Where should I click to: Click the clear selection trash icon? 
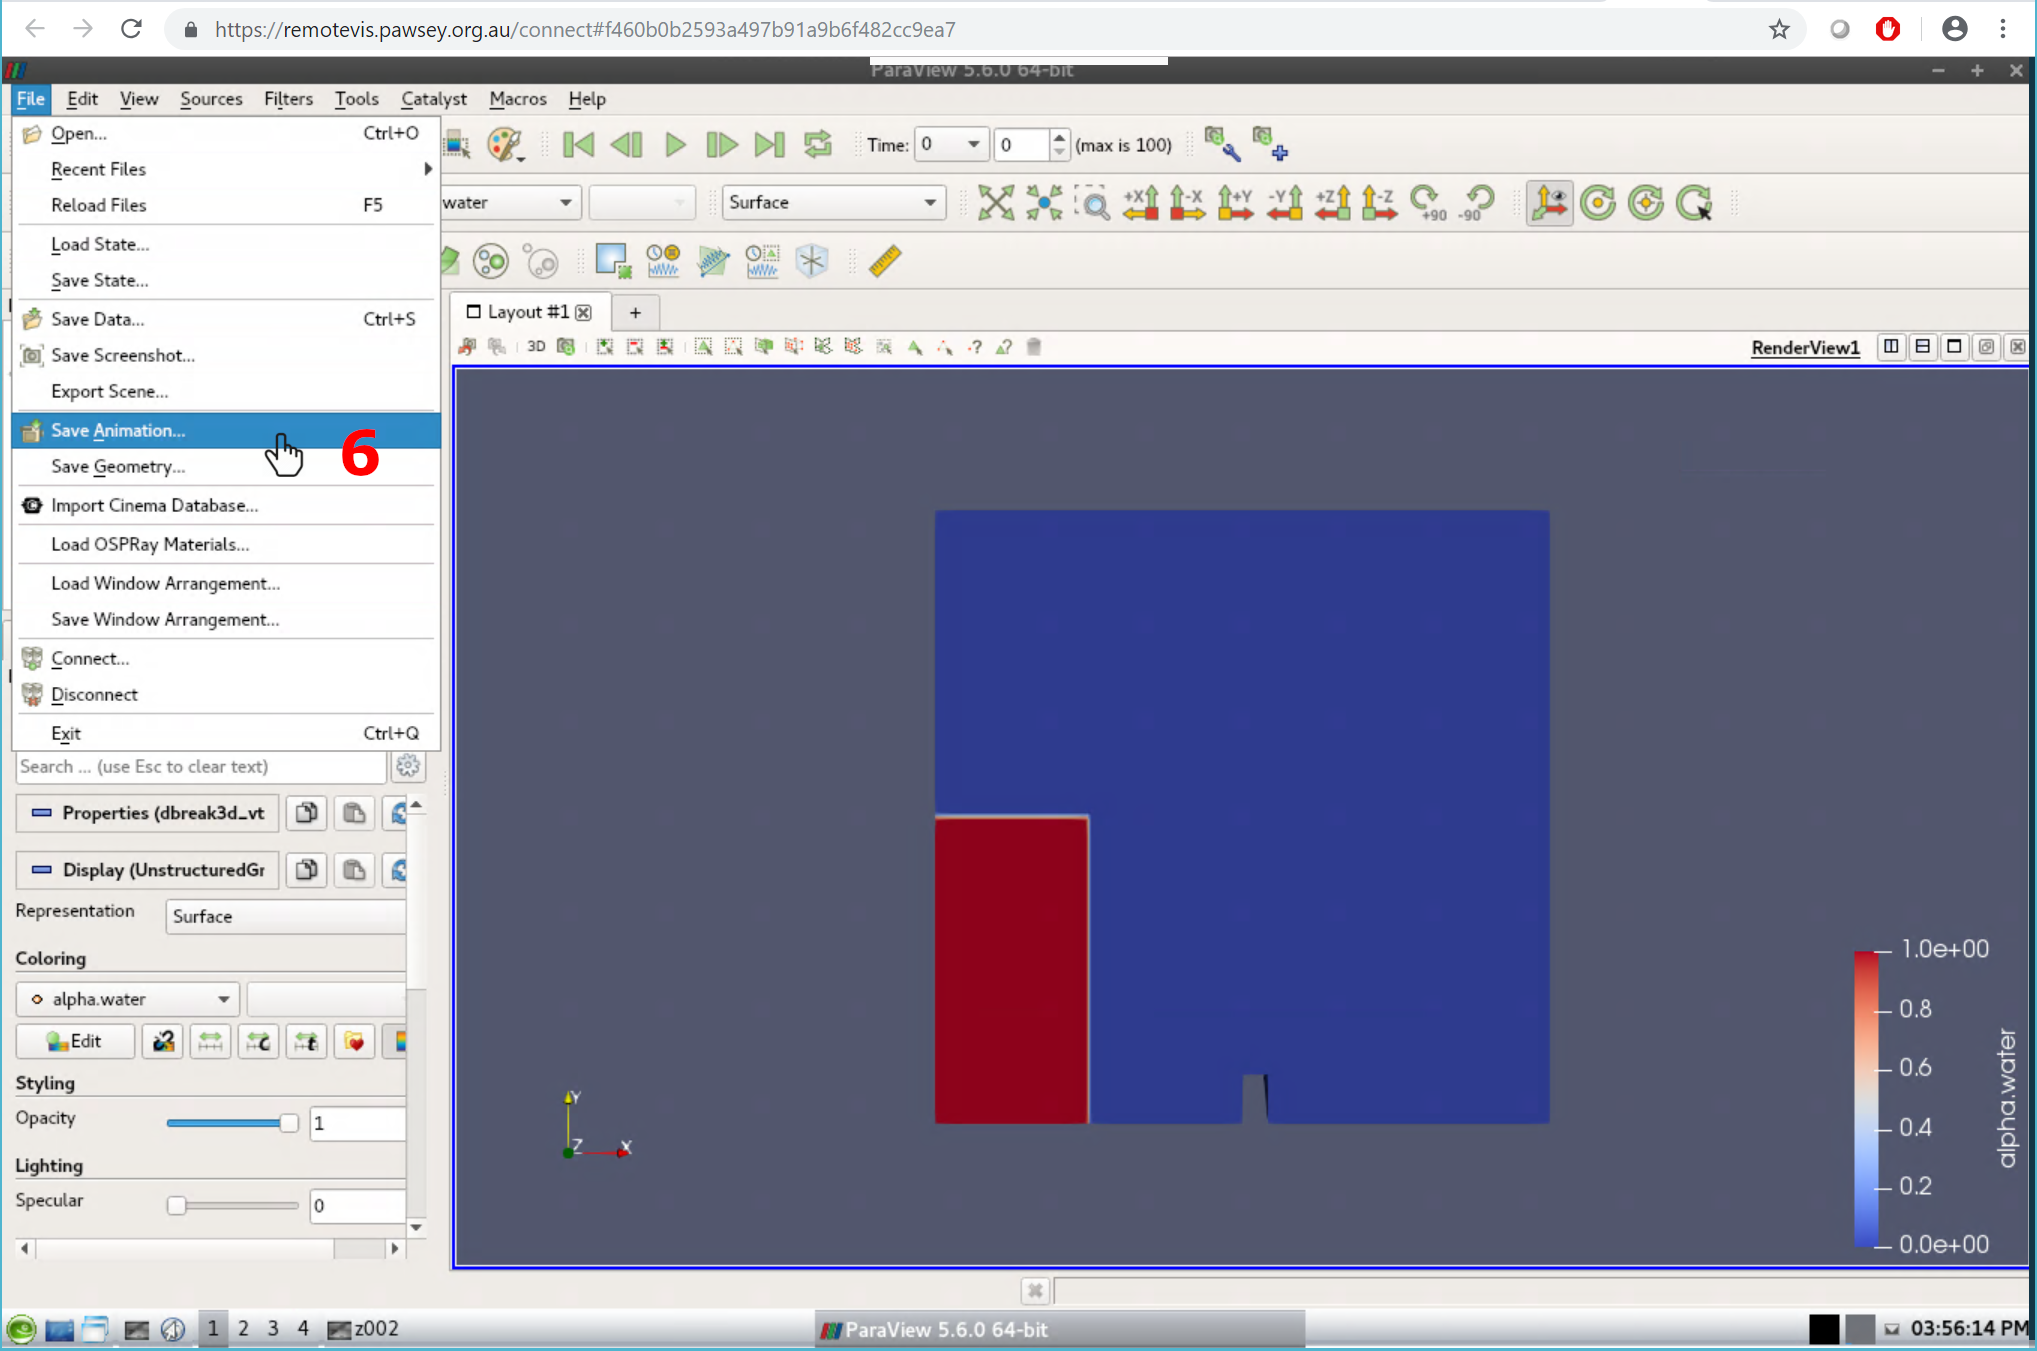click(1034, 347)
